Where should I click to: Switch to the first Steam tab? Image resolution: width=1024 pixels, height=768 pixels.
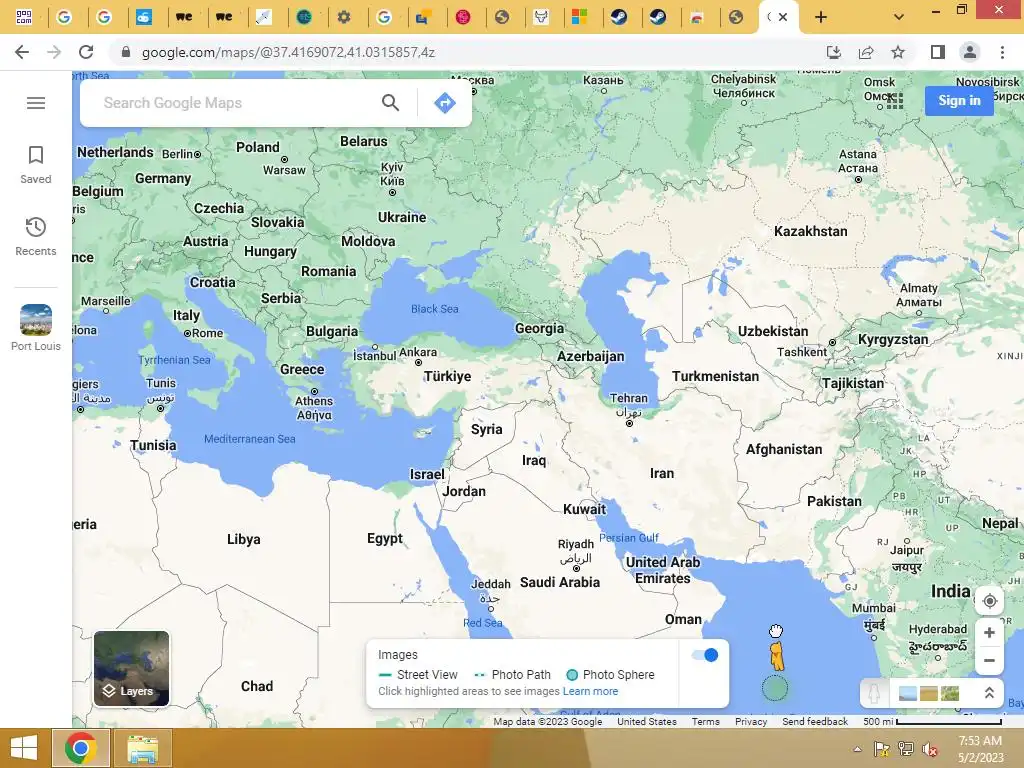click(x=618, y=17)
